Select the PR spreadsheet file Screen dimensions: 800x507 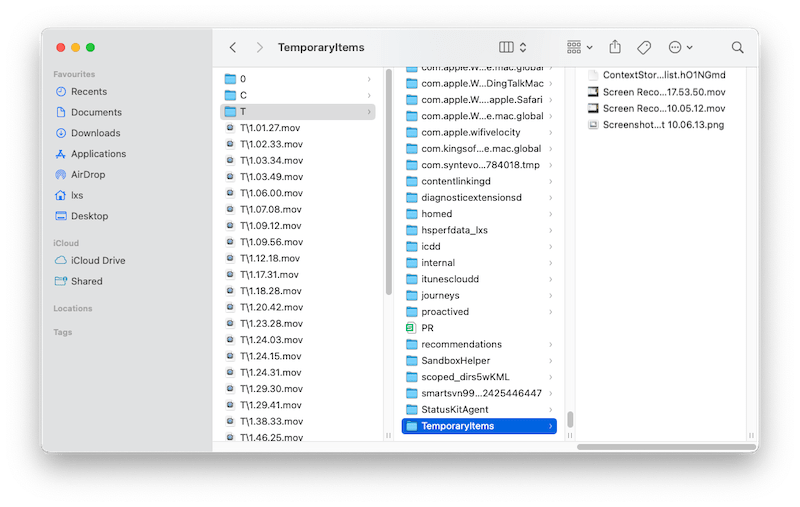click(479, 328)
